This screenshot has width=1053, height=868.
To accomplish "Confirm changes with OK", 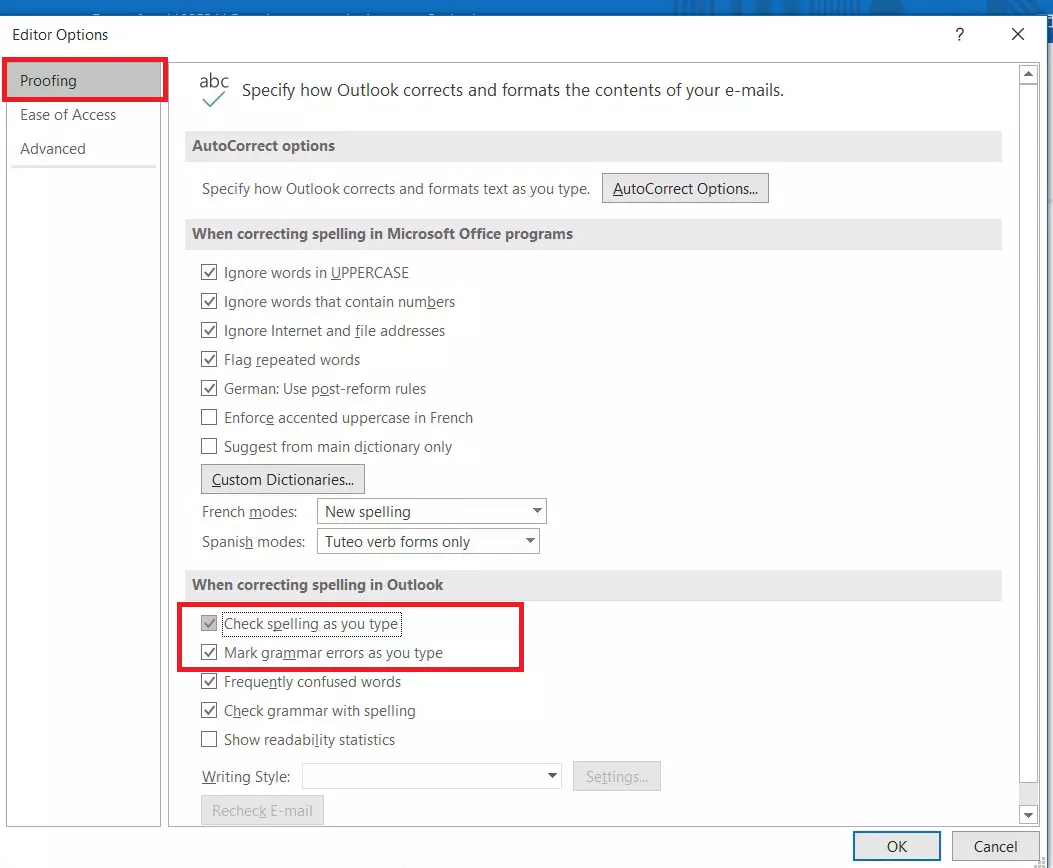I will (896, 846).
